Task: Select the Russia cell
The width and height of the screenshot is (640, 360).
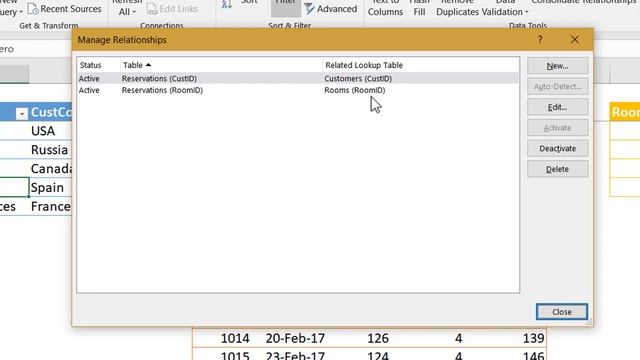Action: click(50, 150)
